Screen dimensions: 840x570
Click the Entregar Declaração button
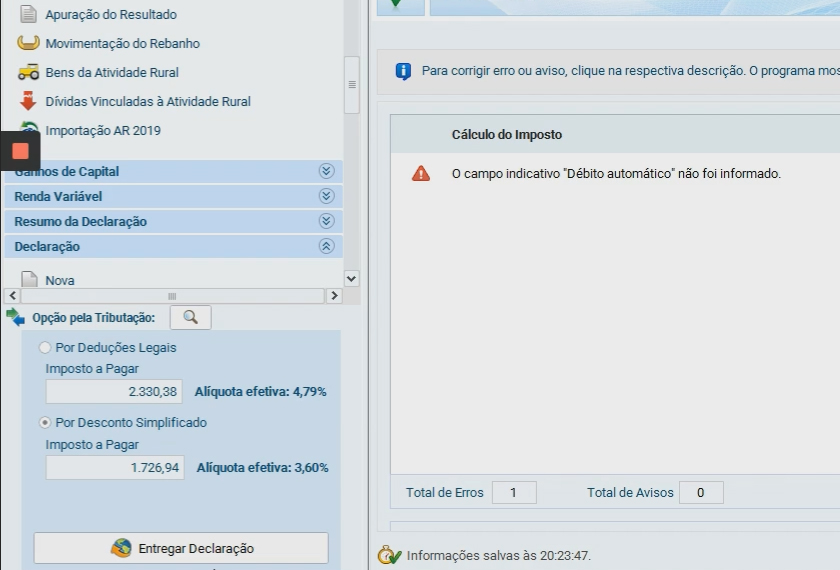pos(181,548)
